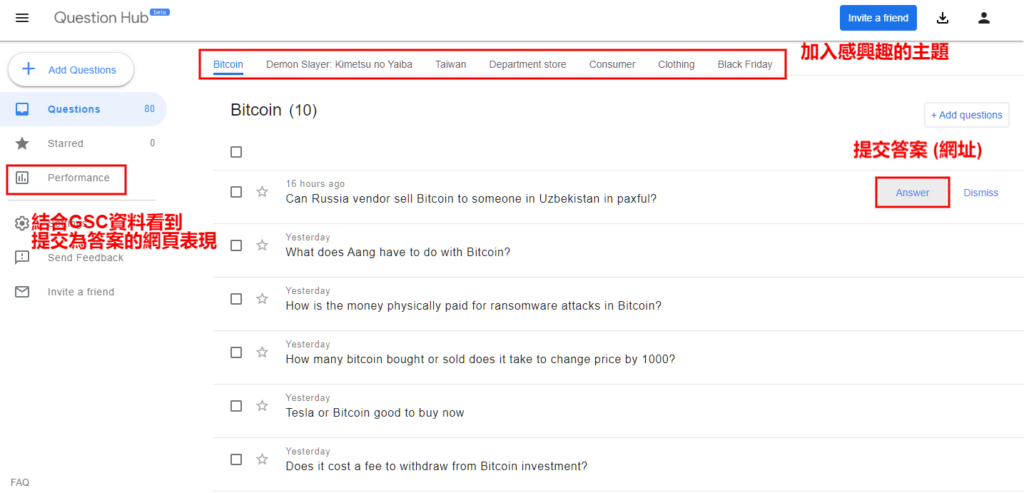Click the + Add questions button at right
Viewport: 1024px width, 493px height.
(967, 115)
